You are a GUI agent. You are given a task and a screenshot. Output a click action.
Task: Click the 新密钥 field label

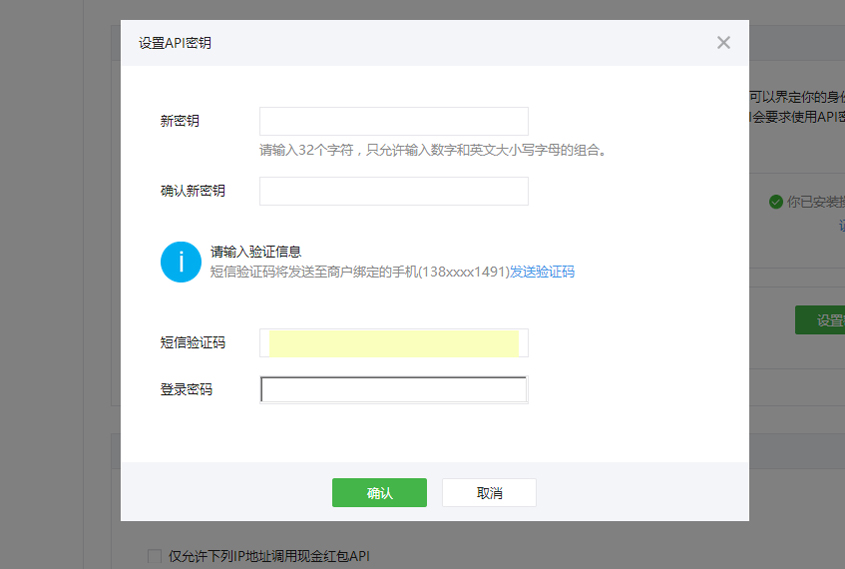click(x=180, y=121)
